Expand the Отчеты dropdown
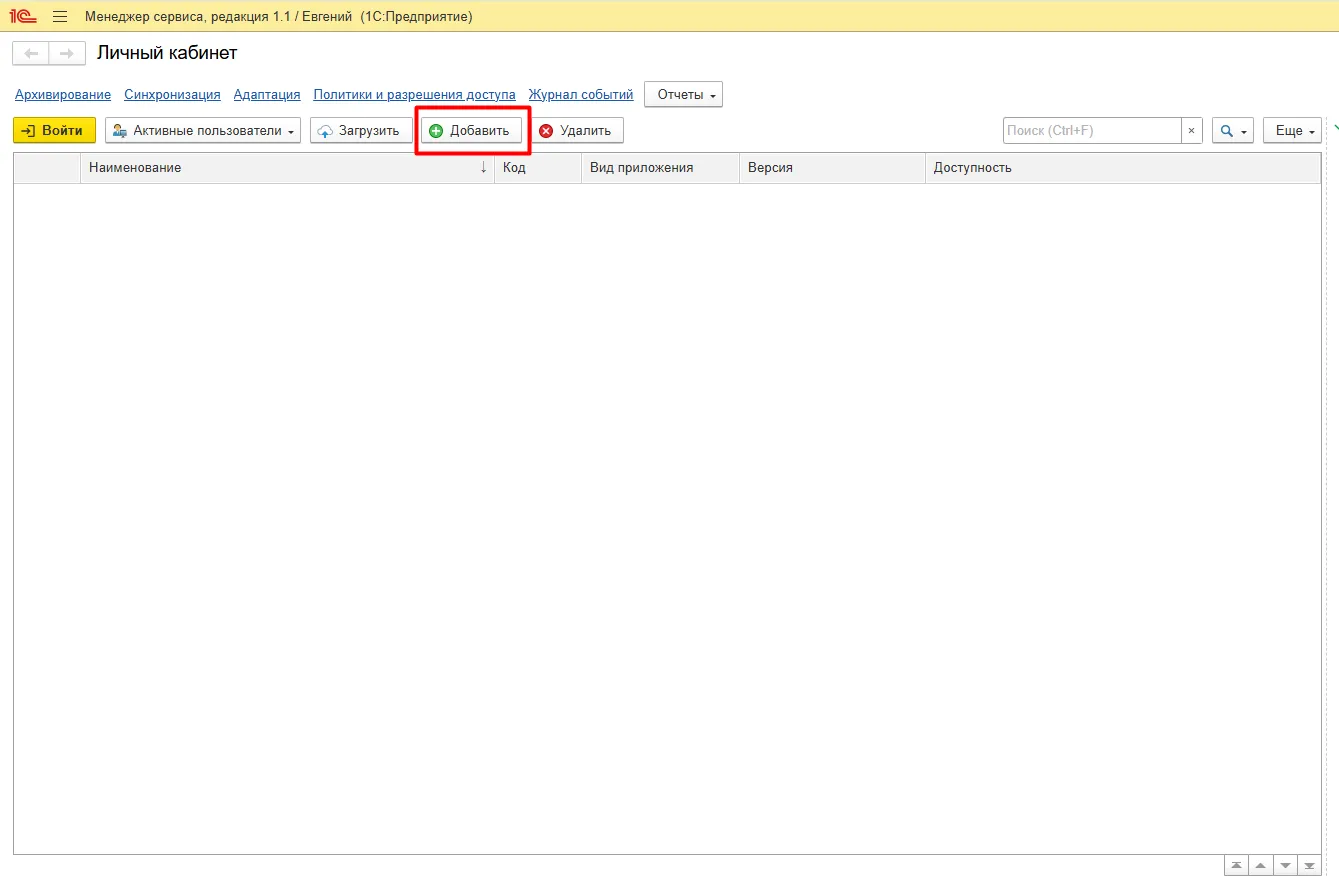The width and height of the screenshot is (1339, 883). (684, 95)
